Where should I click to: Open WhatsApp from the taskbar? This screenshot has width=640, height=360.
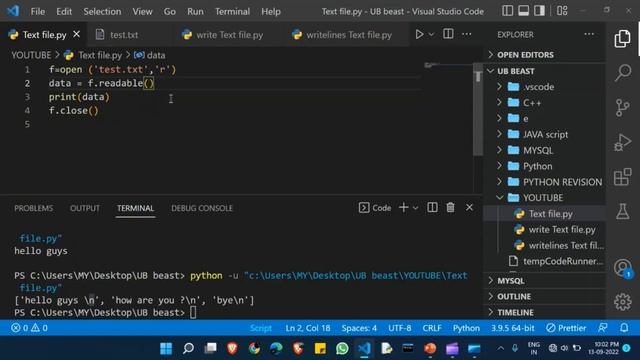(x=342, y=348)
